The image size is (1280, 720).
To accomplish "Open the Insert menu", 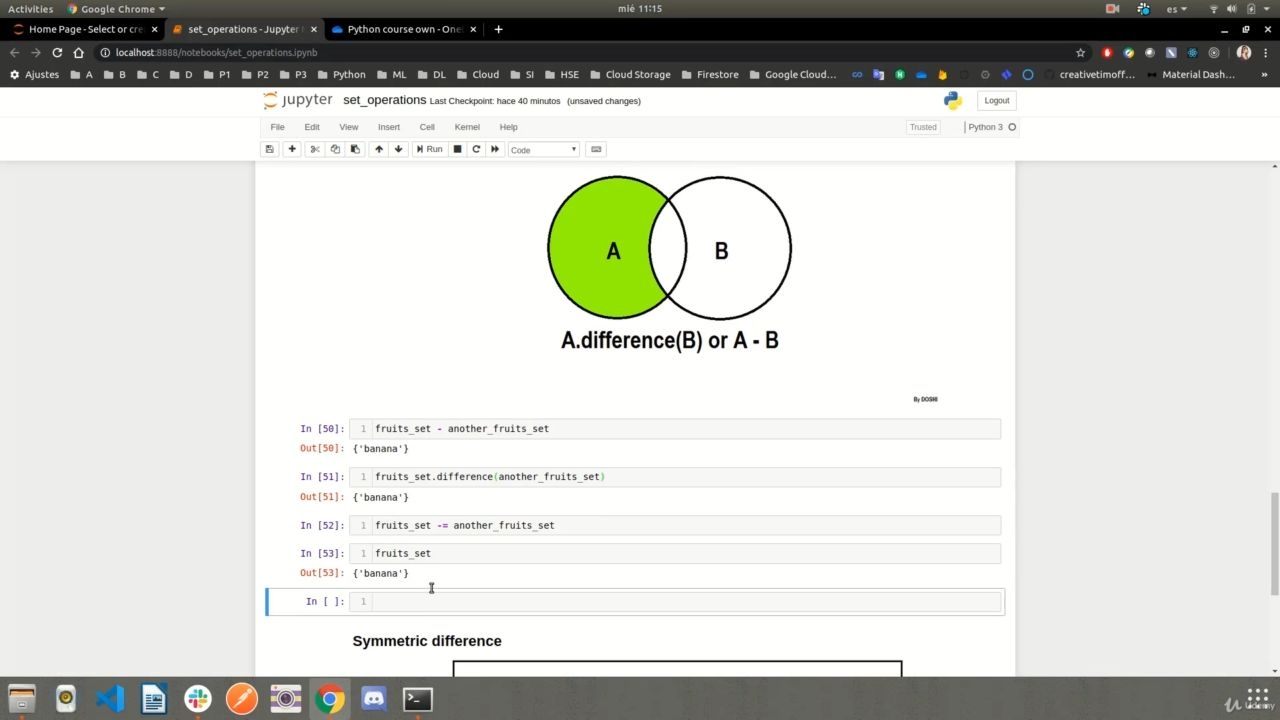I will click(x=389, y=127).
